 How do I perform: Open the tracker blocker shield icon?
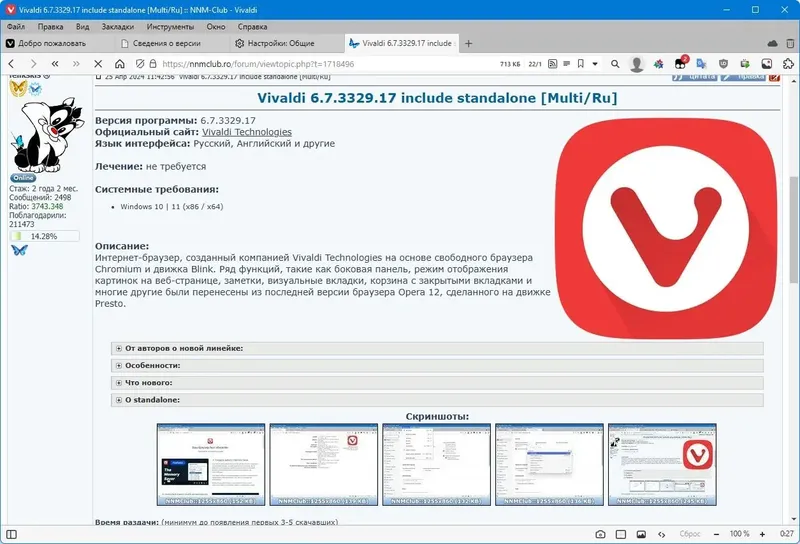click(x=140, y=64)
